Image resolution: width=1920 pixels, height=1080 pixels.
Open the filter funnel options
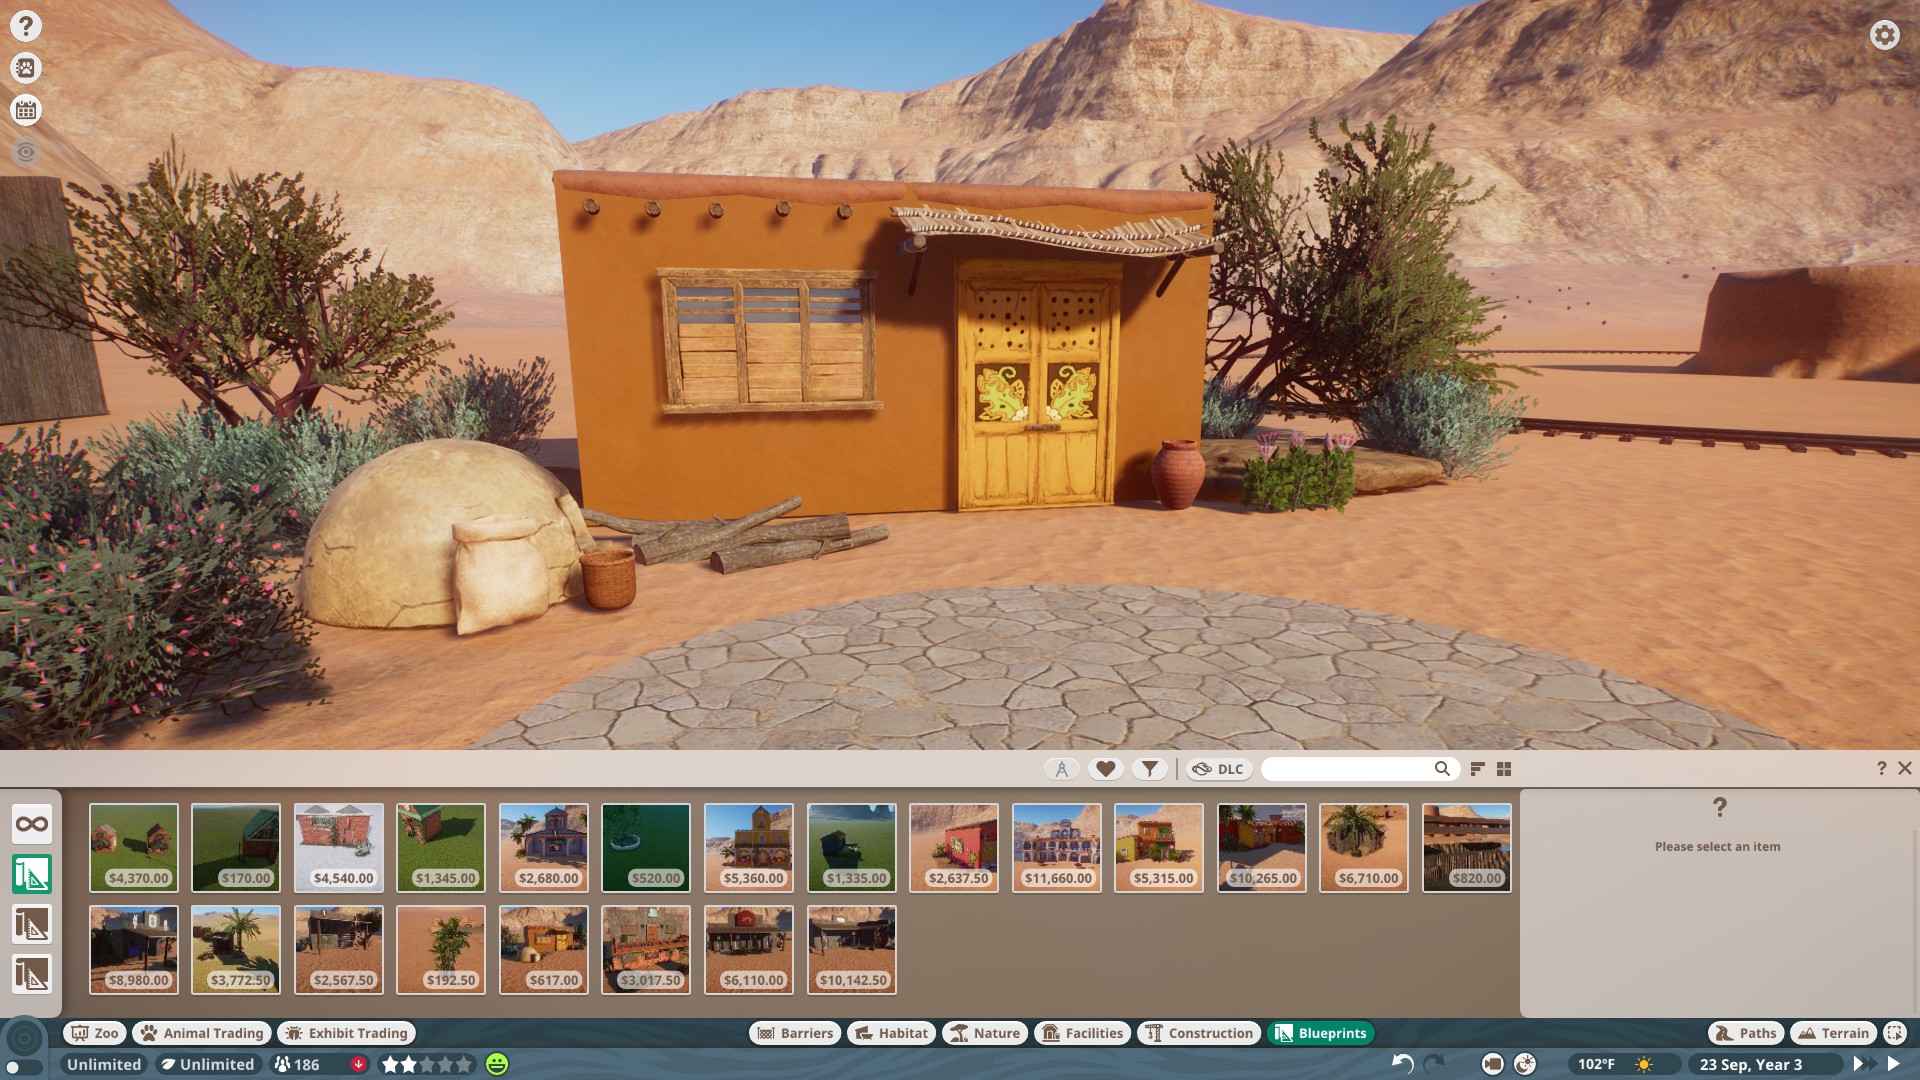point(1150,769)
